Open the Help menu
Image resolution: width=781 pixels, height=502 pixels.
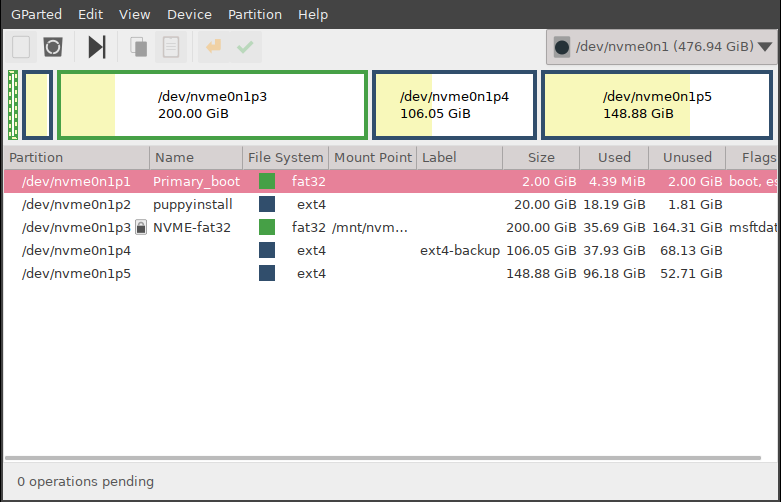pos(313,14)
